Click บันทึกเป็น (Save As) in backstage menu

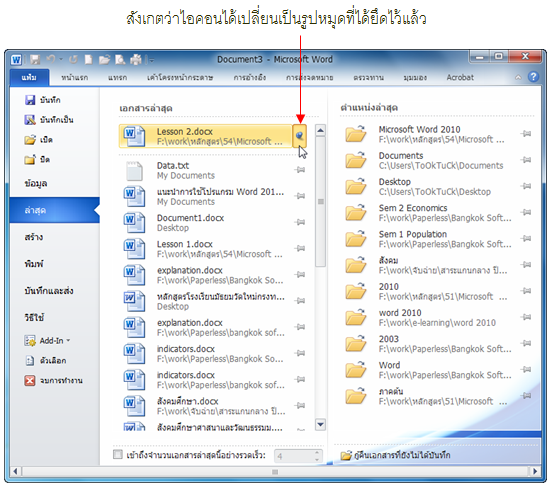(49, 120)
